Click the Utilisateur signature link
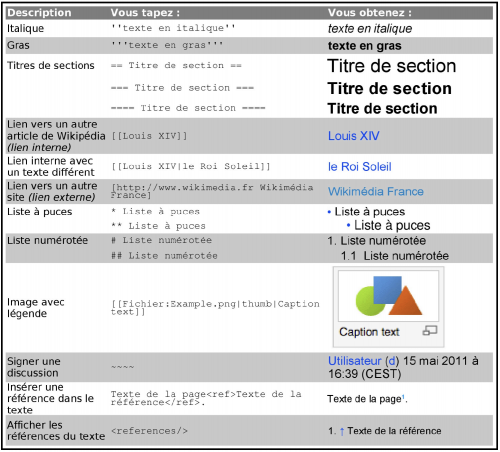This screenshot has height=452, width=500. click(354, 361)
